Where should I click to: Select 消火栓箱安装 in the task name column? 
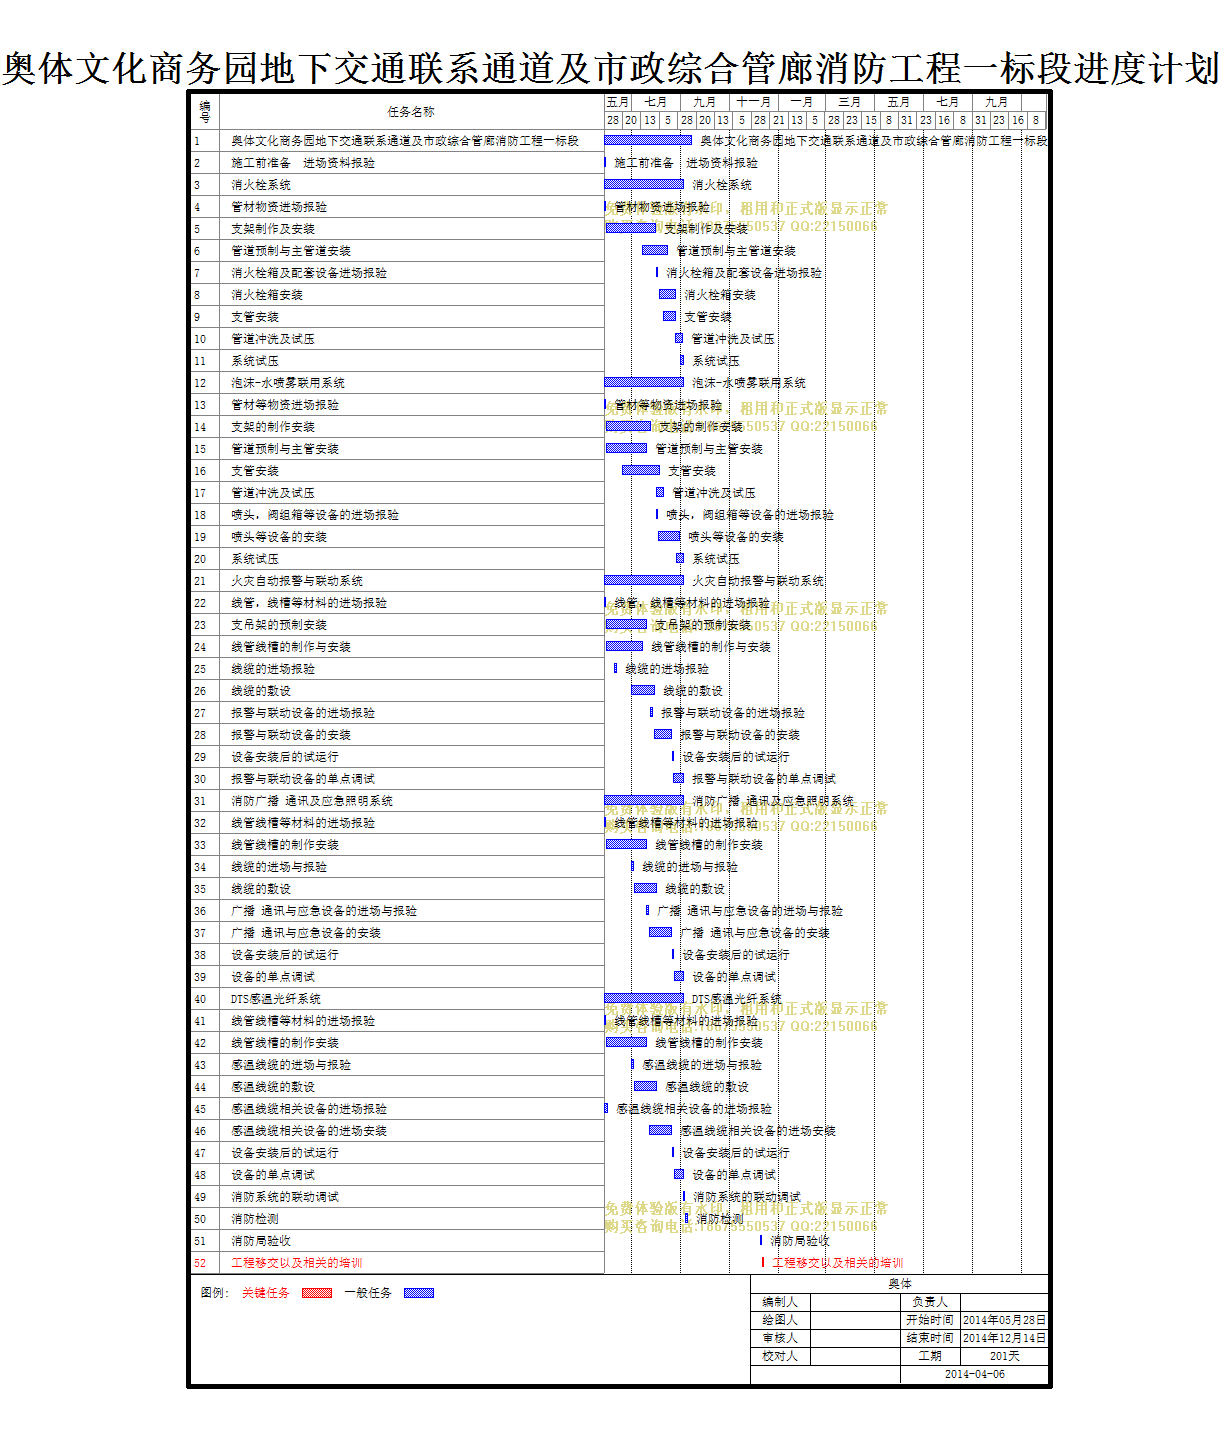pos(267,295)
